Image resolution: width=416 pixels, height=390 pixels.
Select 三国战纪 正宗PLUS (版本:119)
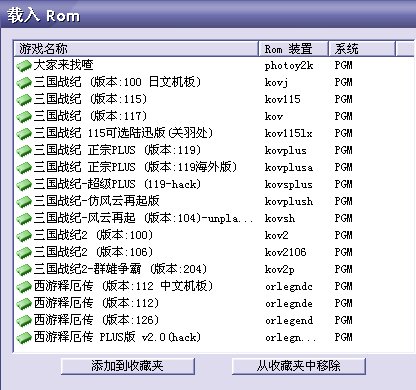tap(117, 150)
